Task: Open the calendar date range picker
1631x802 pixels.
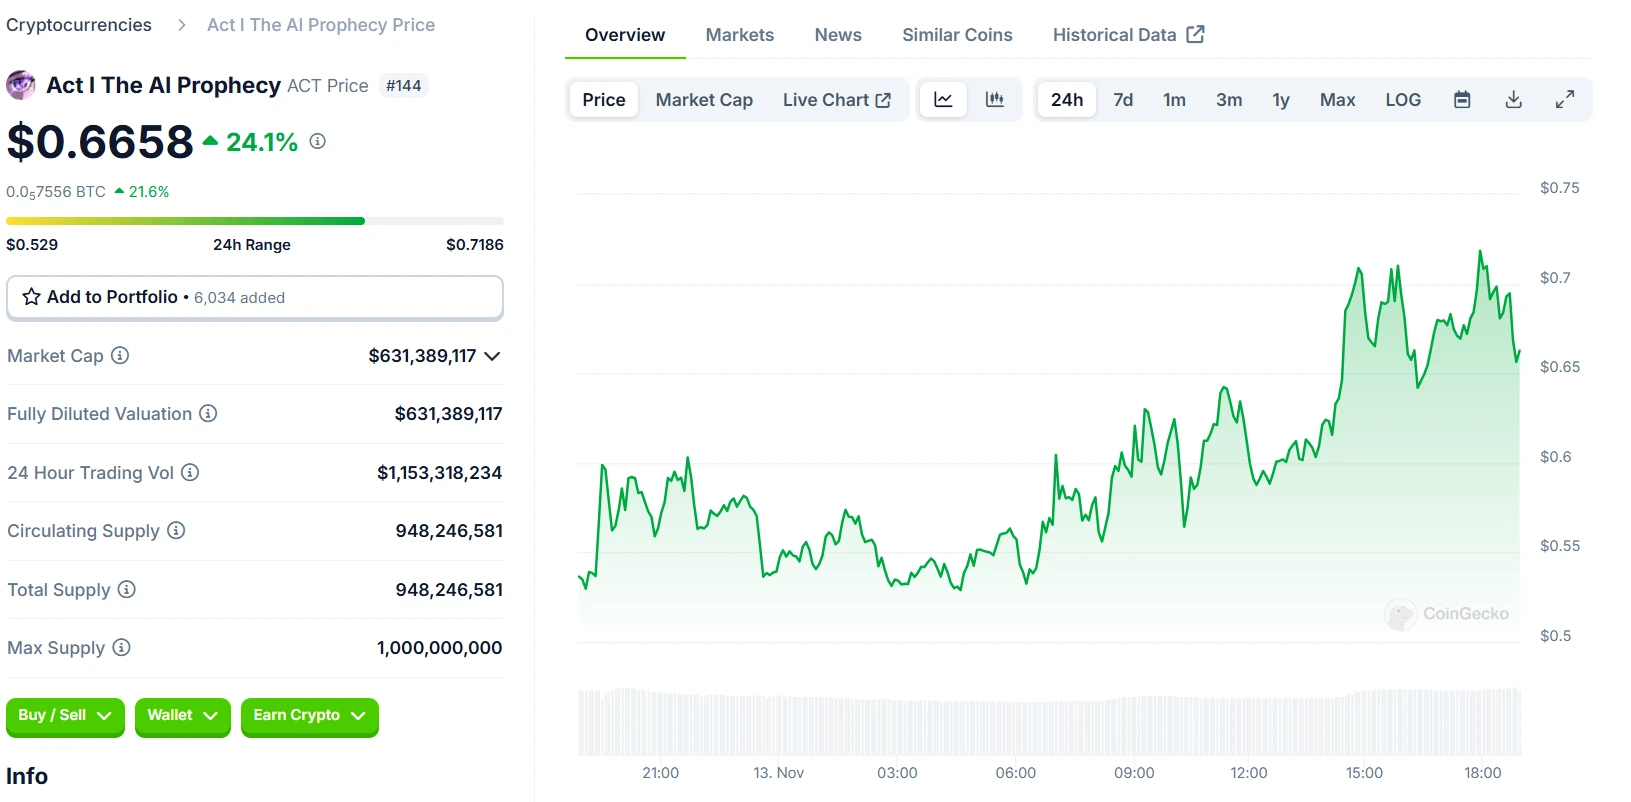Action: click(x=1462, y=100)
